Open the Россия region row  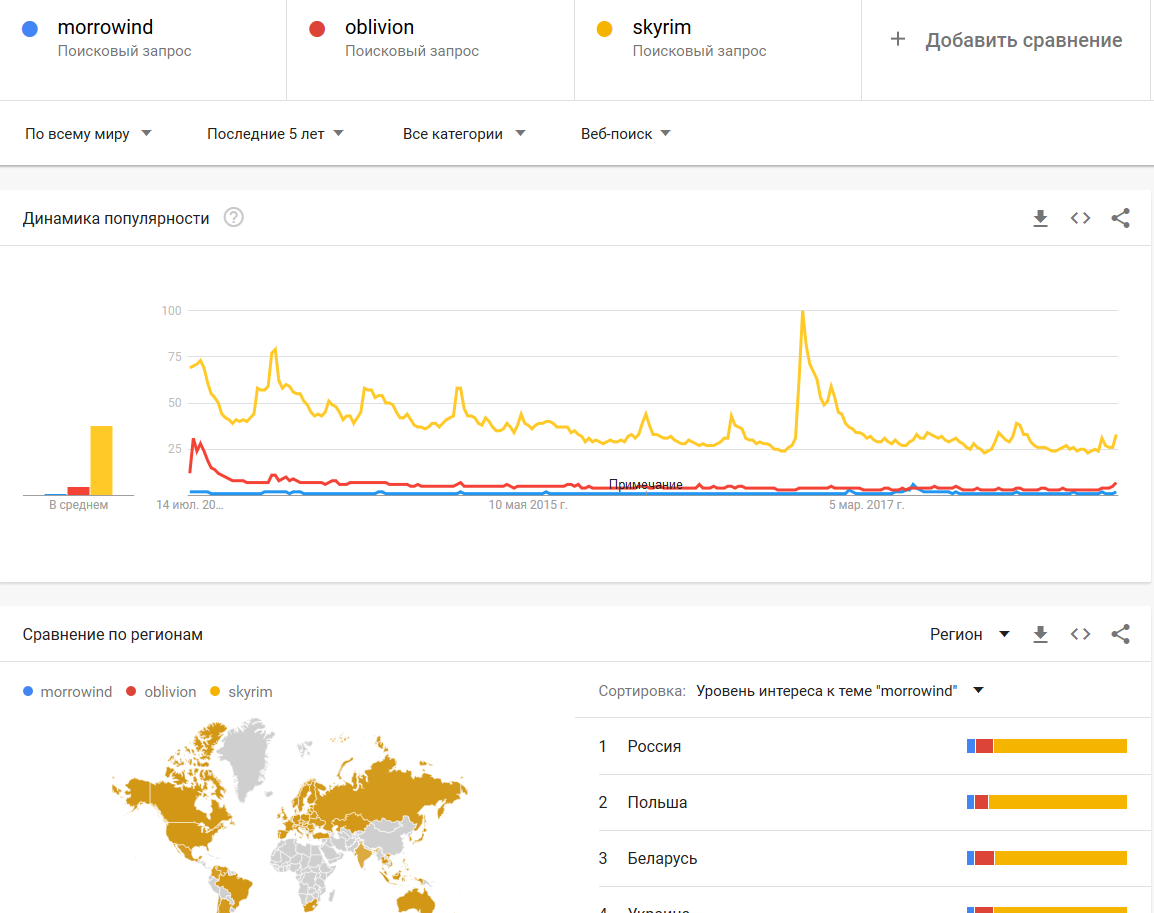click(x=654, y=746)
